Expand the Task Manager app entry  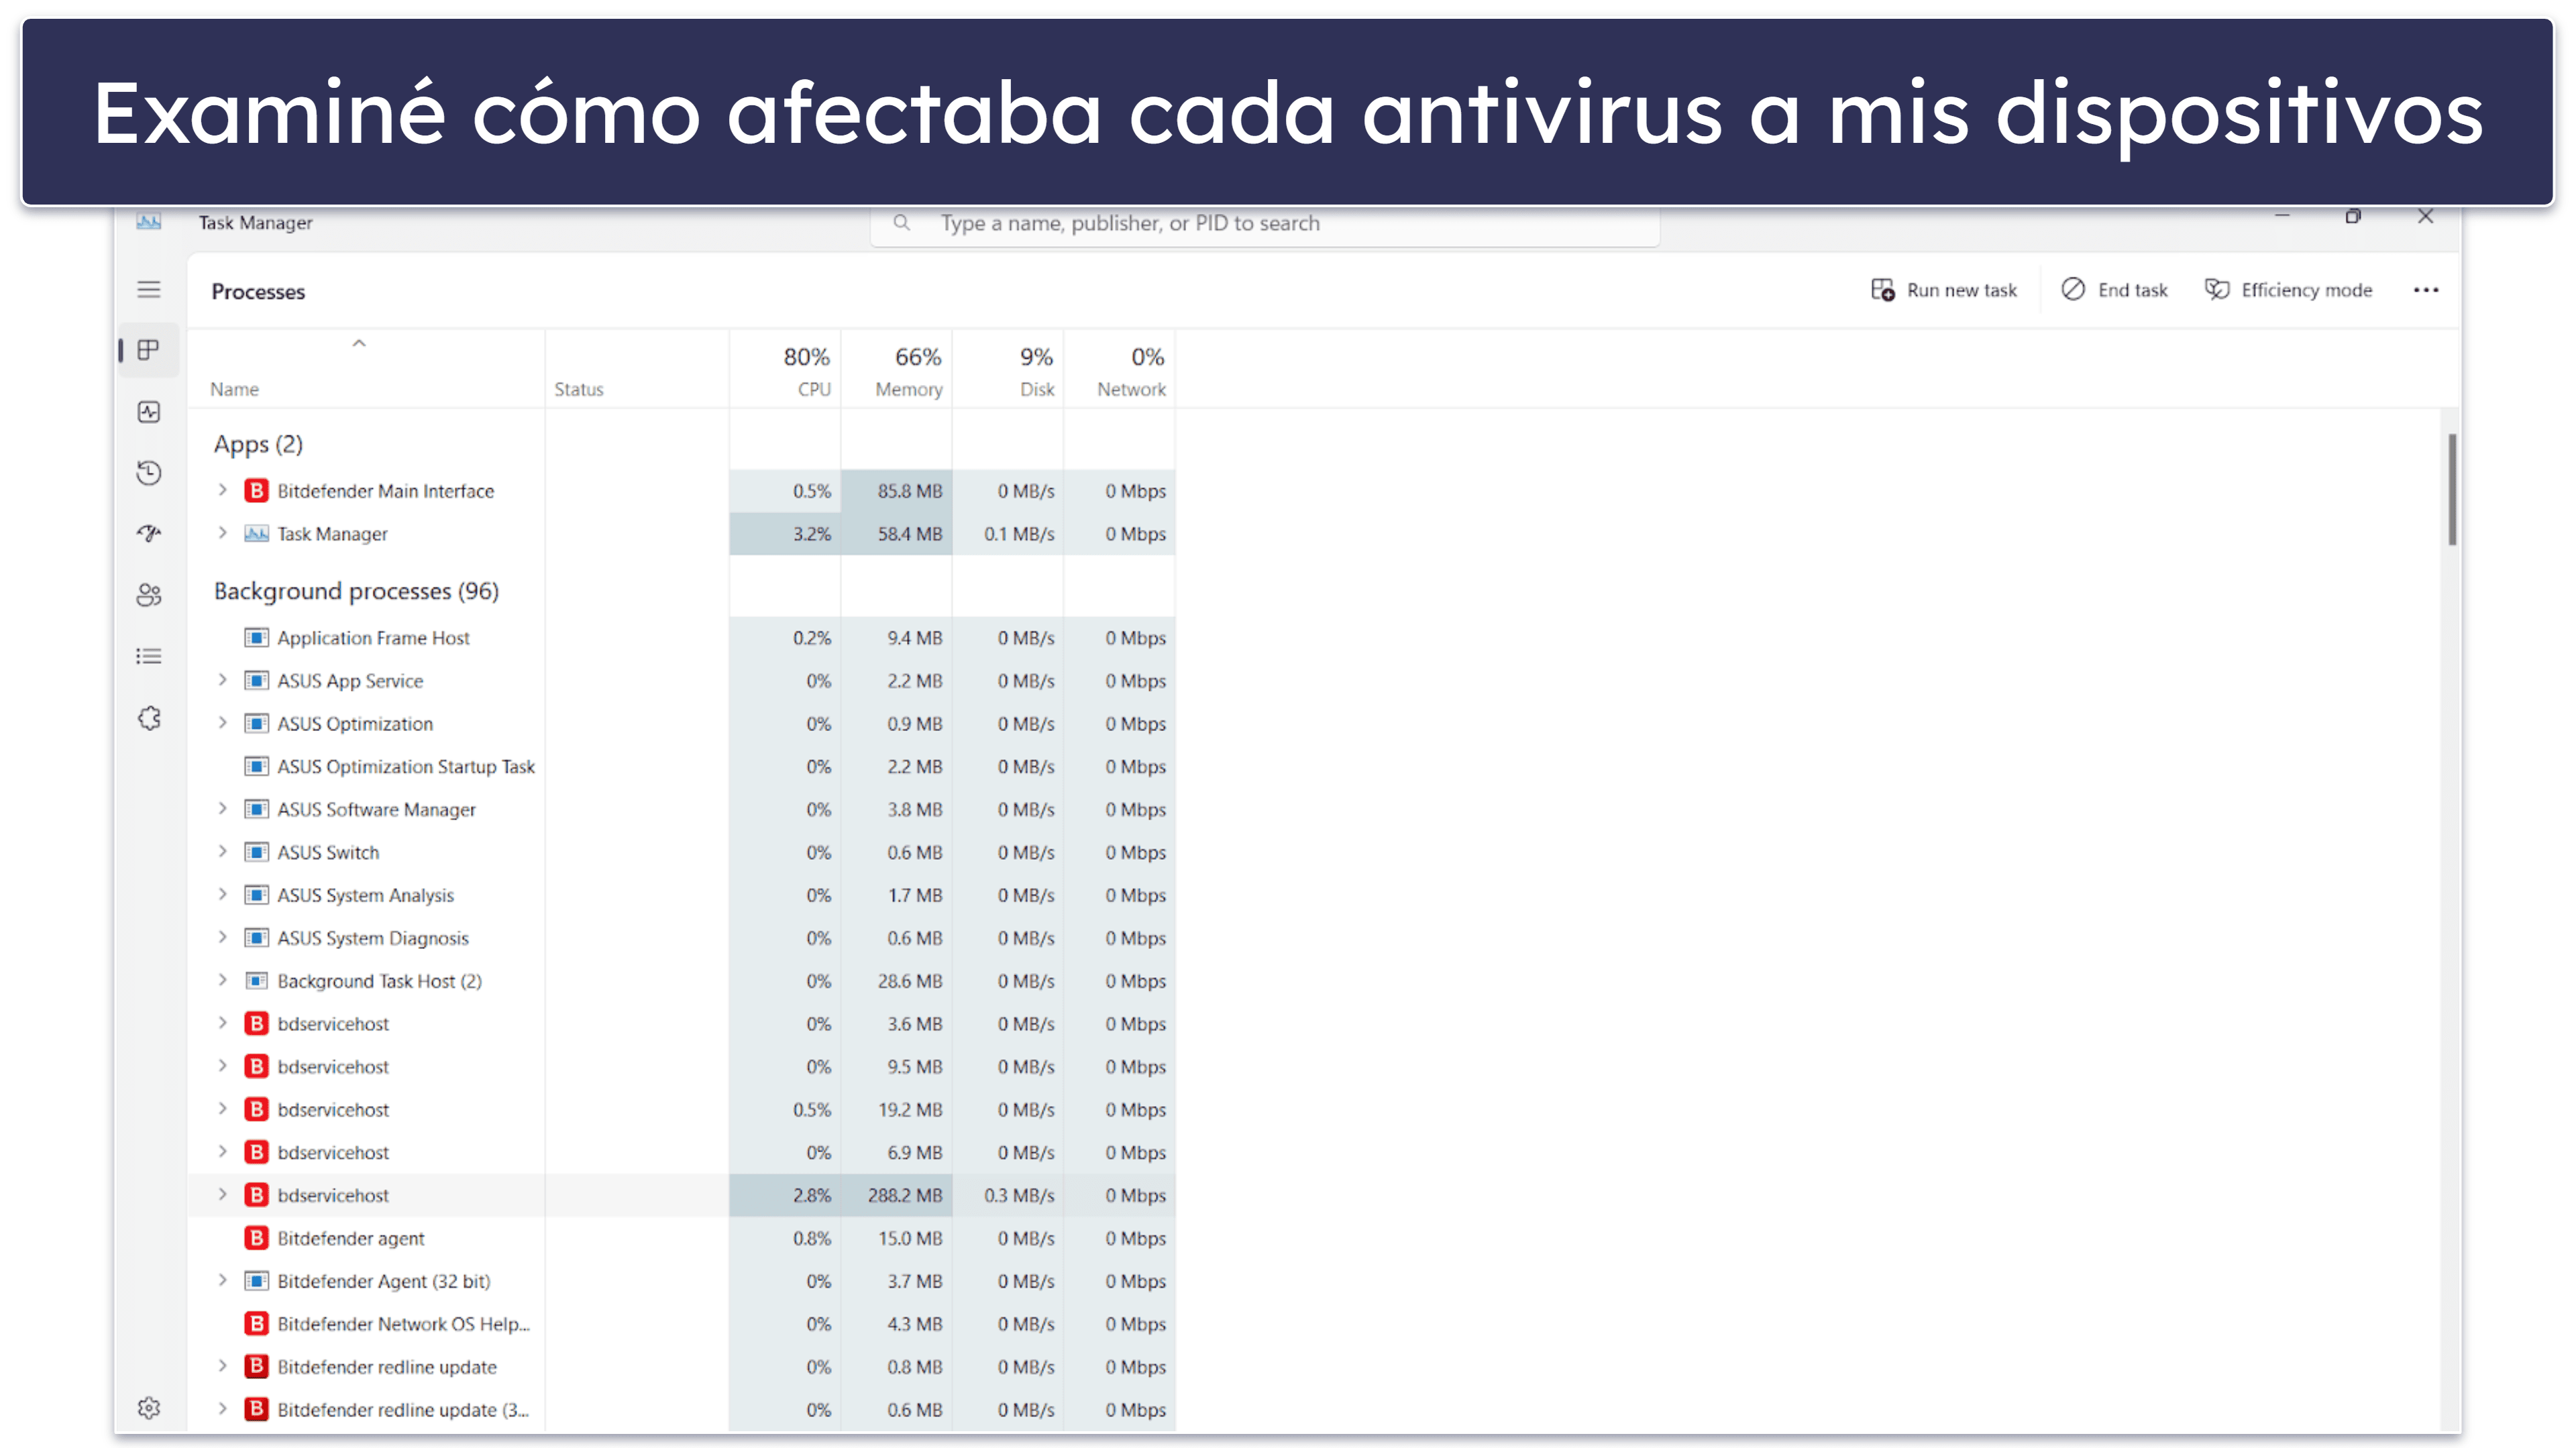[x=222, y=533]
